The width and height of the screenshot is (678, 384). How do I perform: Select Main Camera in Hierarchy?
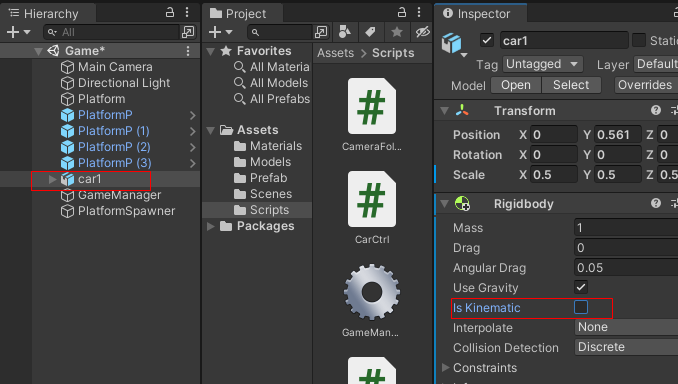[115, 67]
